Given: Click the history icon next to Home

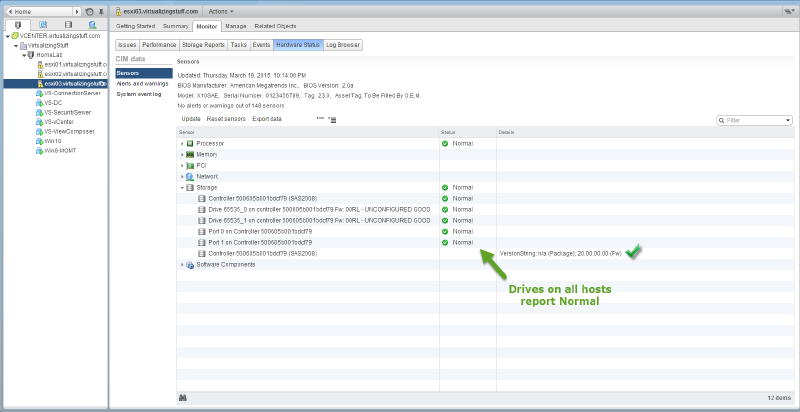Looking at the screenshot, I should (x=90, y=11).
